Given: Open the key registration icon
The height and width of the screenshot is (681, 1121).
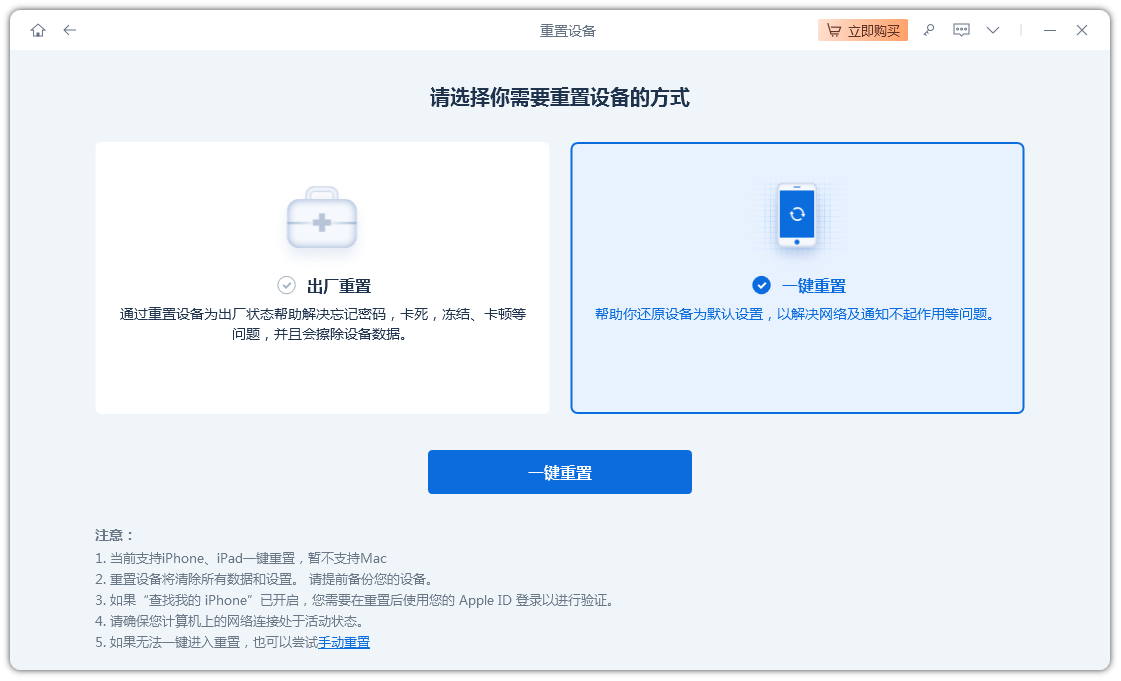Looking at the screenshot, I should [x=929, y=30].
